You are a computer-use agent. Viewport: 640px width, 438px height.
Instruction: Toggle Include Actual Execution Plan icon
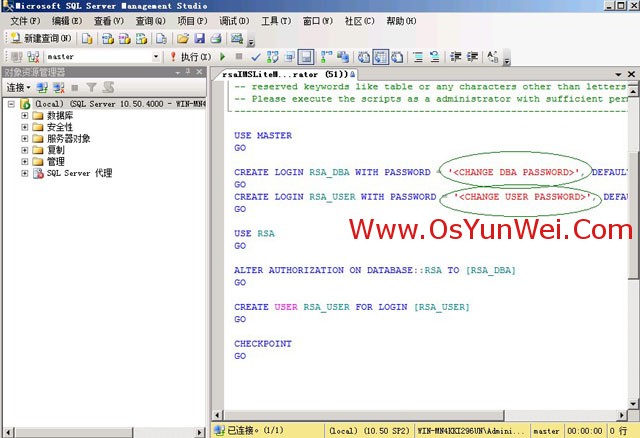click(x=326, y=57)
